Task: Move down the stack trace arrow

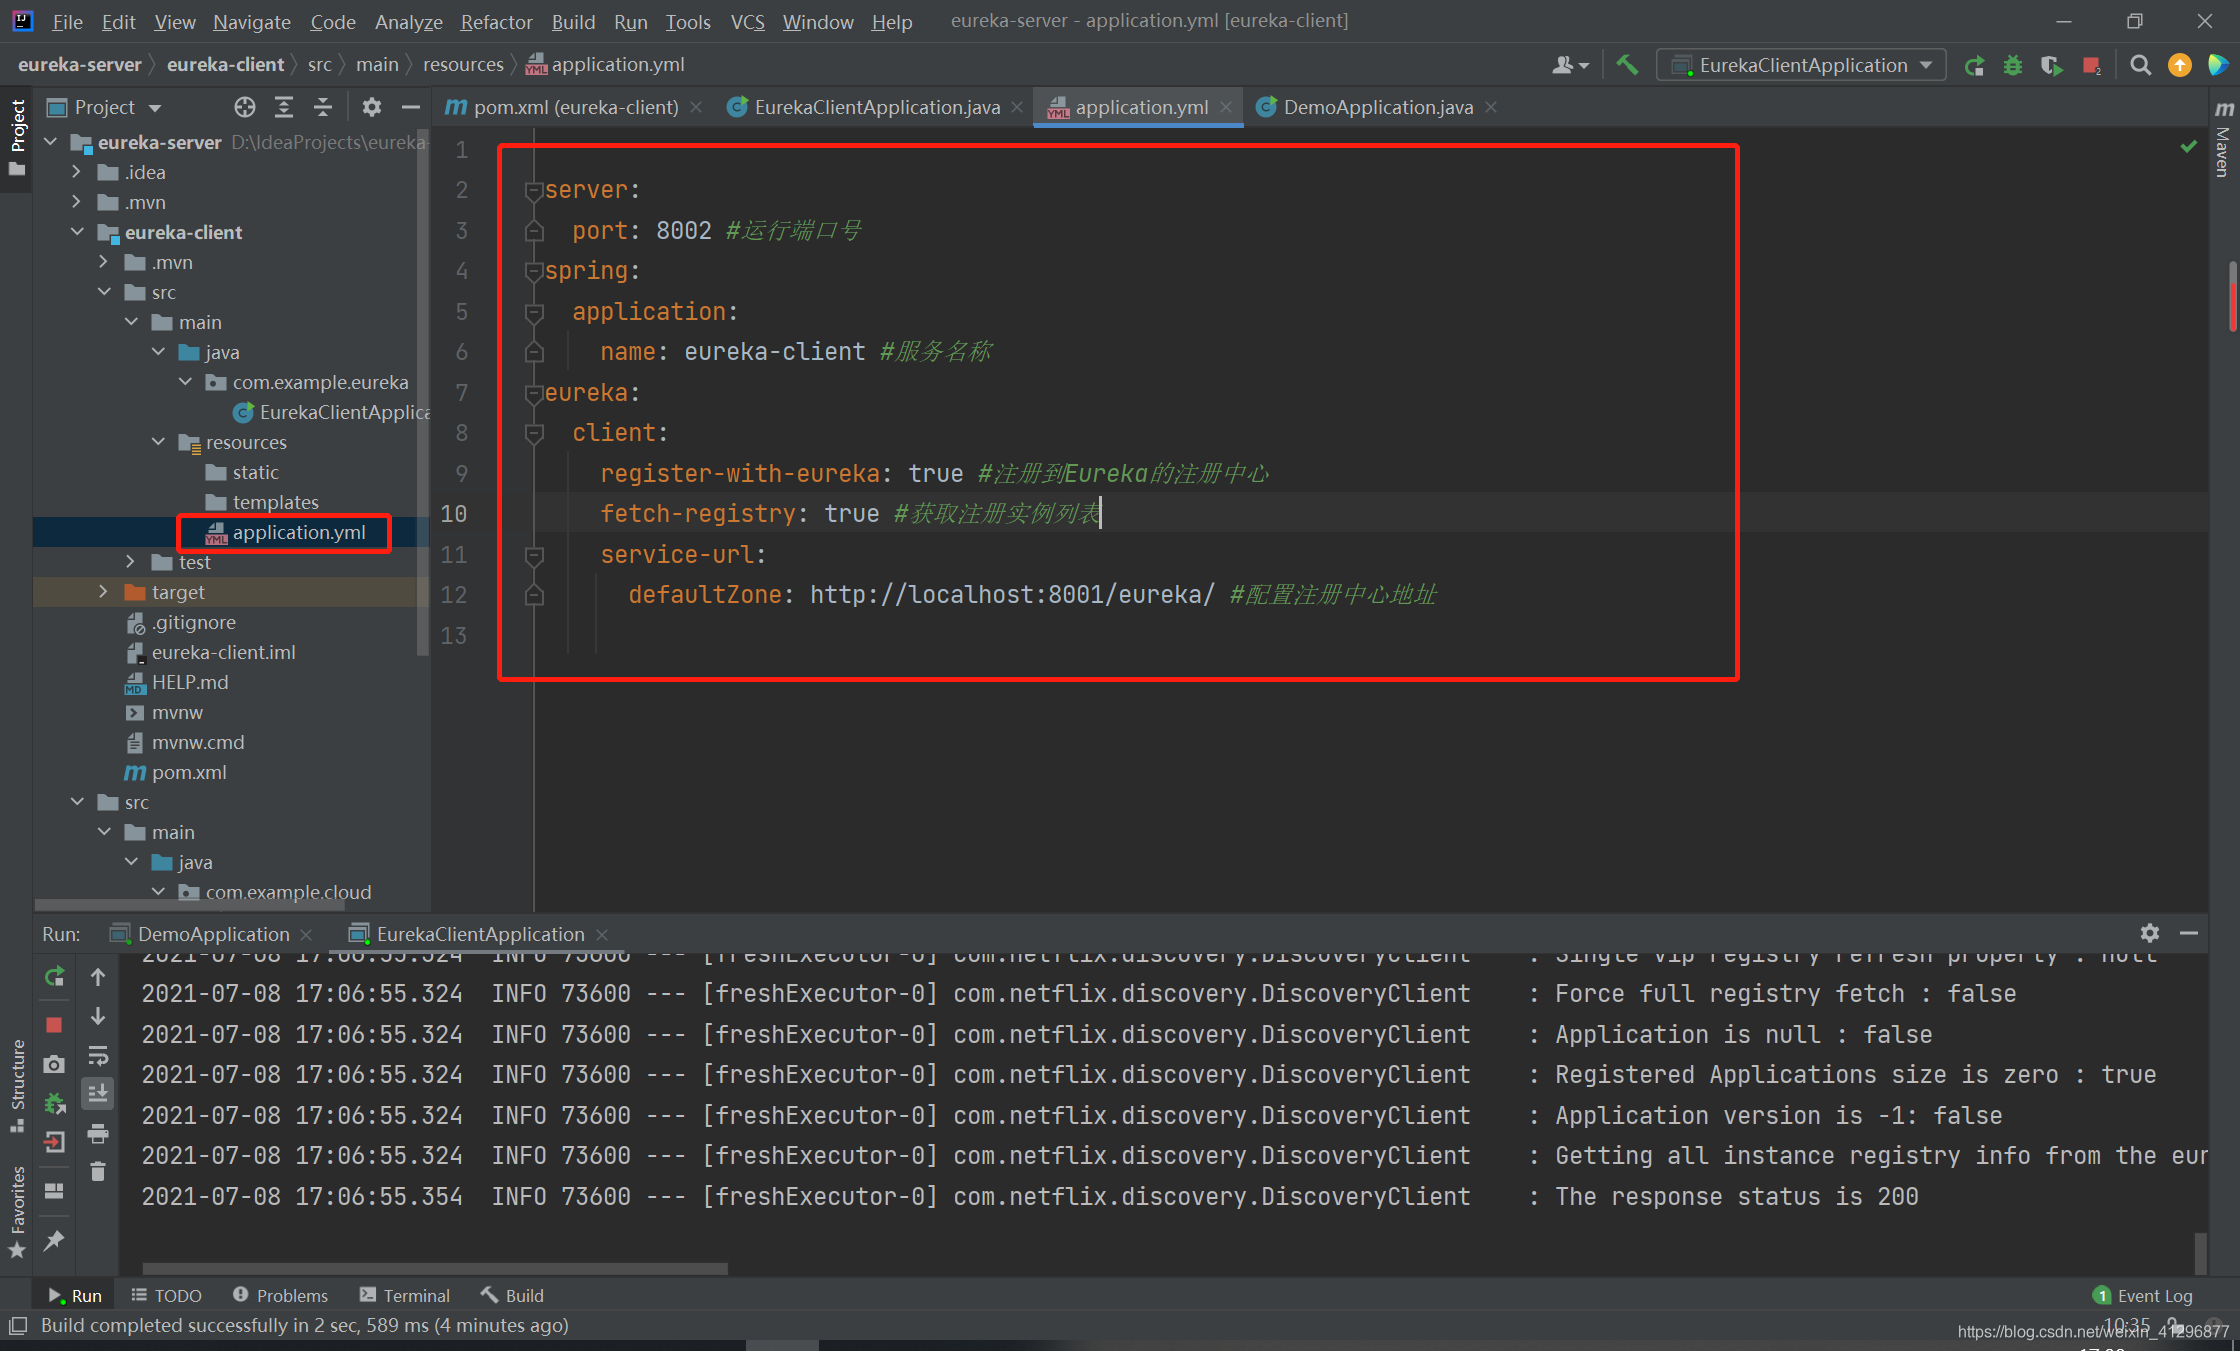Action: pyautogui.click(x=98, y=1017)
